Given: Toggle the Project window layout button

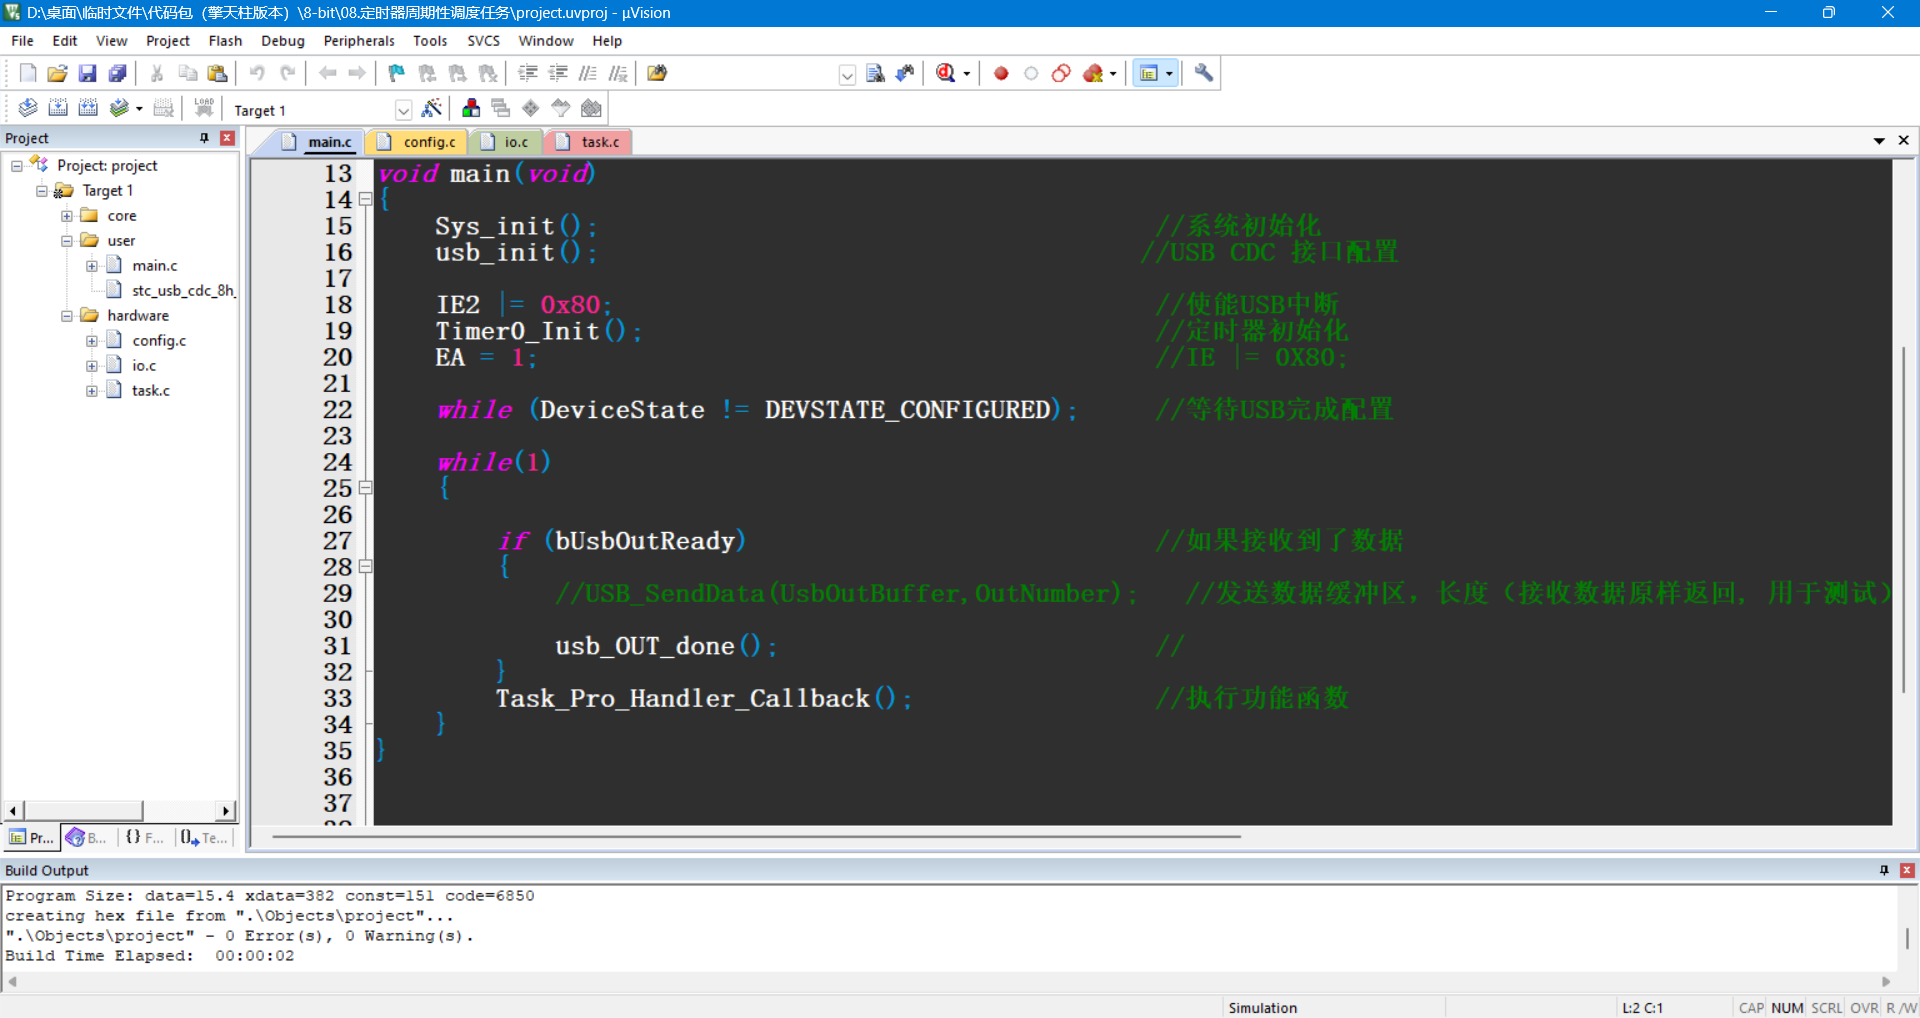Looking at the screenshot, I should pyautogui.click(x=1148, y=73).
